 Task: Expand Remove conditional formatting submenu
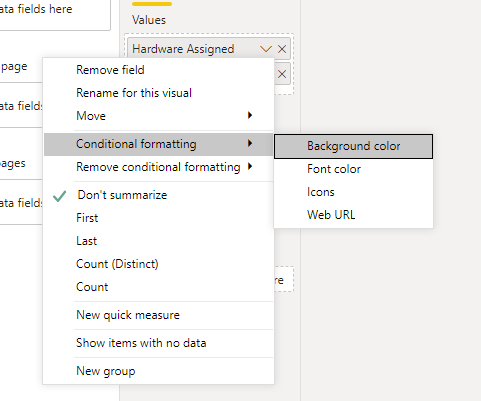pos(159,167)
